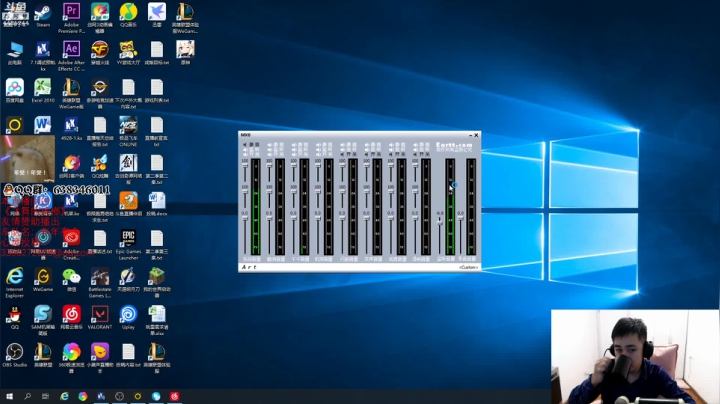Open the 微信 WeChat desktop icon
Image resolution: width=720 pixels, height=404 pixels.
tap(71, 279)
